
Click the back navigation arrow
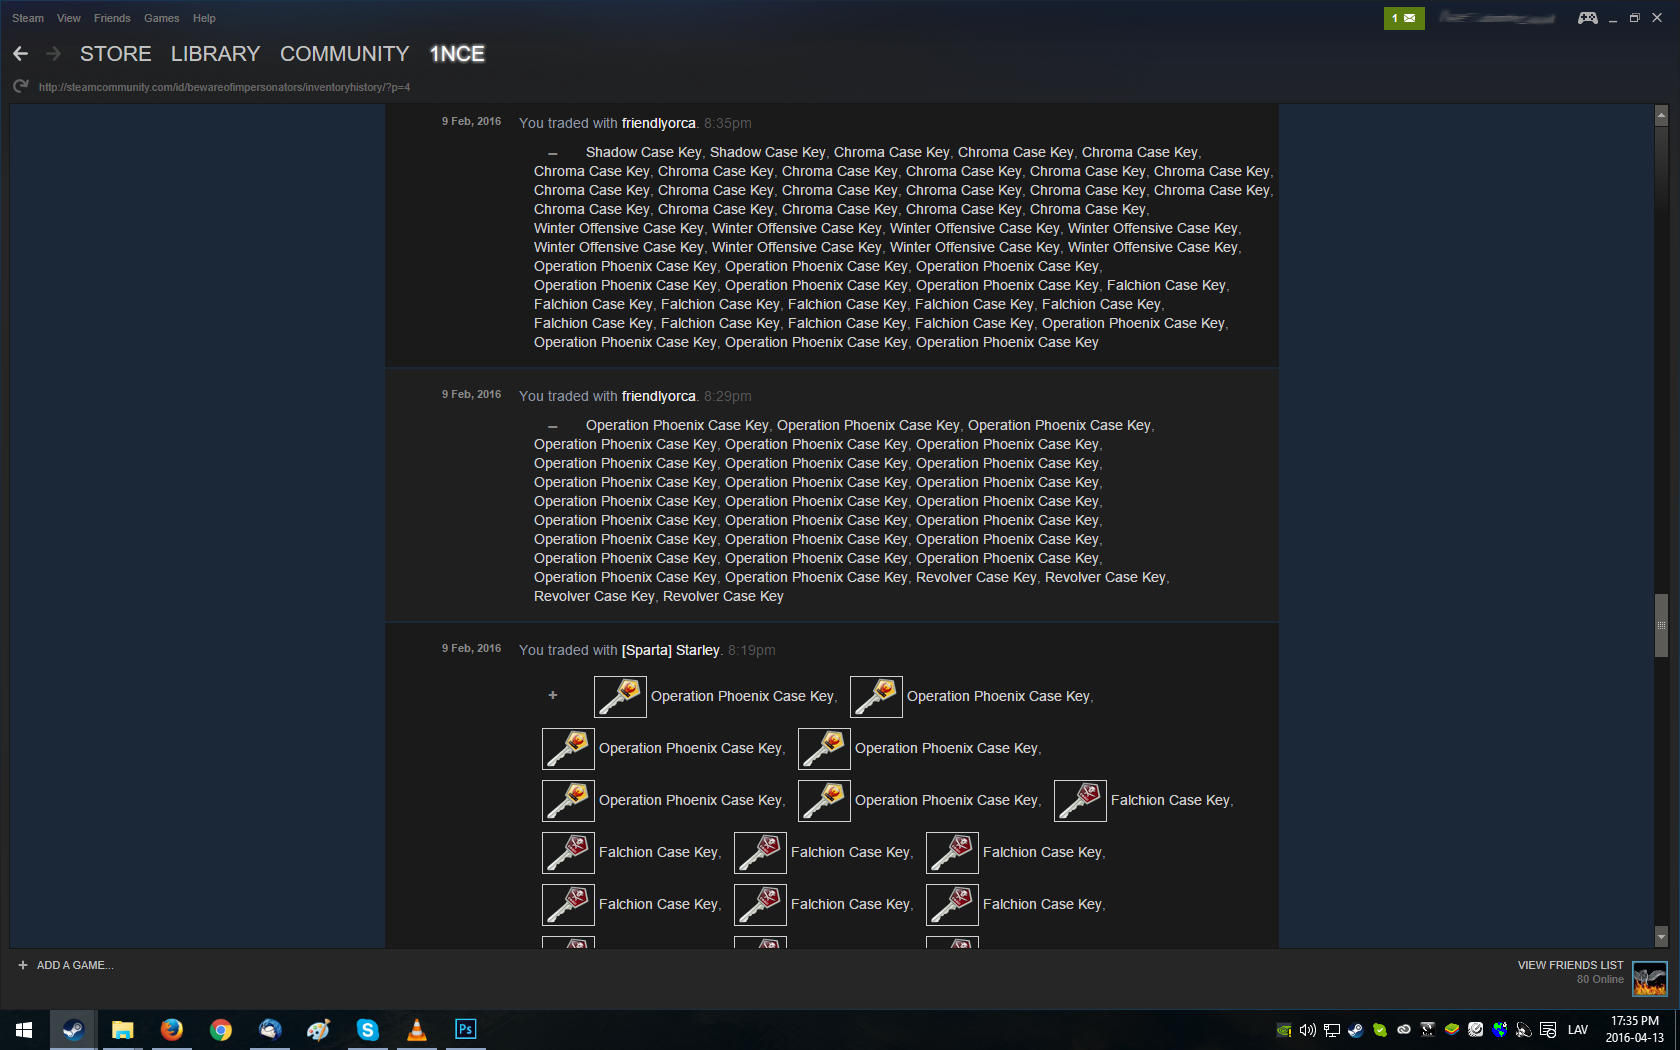pos(21,54)
